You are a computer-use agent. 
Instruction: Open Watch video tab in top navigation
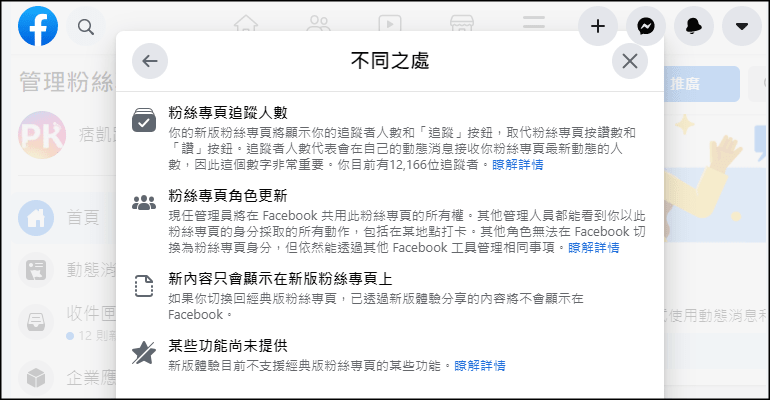pyautogui.click(x=390, y=23)
